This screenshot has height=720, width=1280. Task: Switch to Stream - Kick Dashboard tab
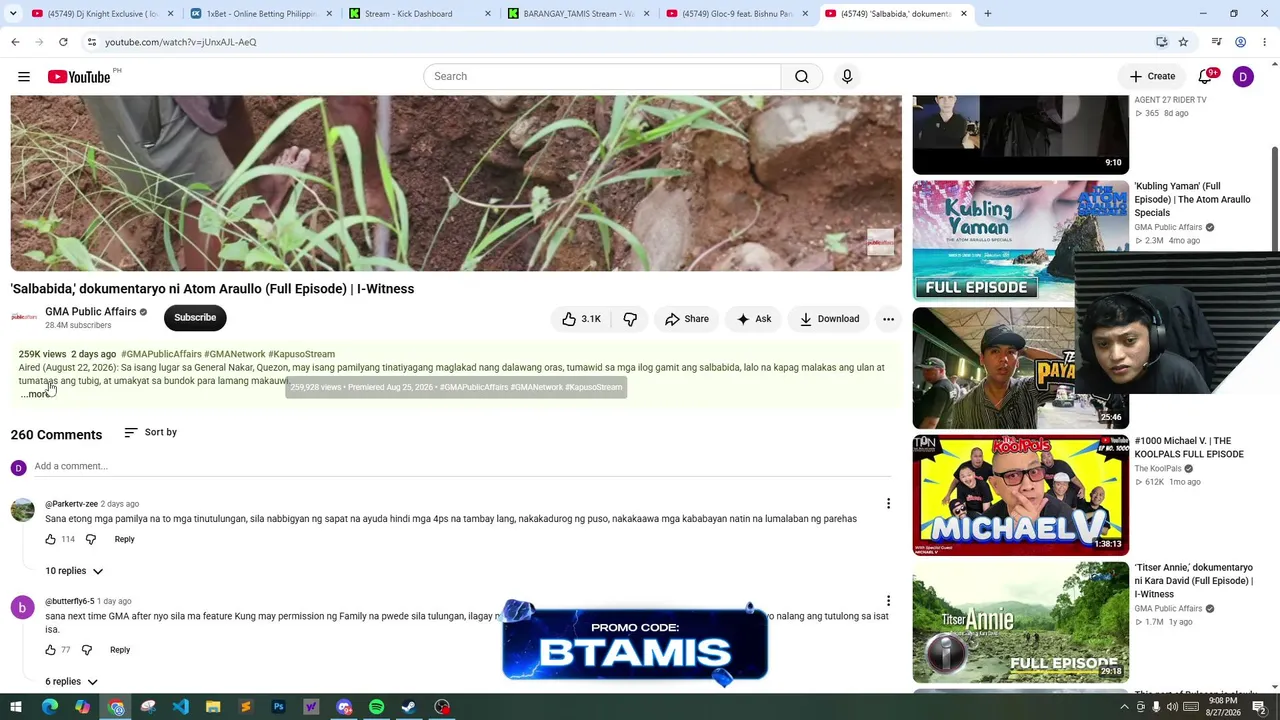pyautogui.click(x=420, y=14)
